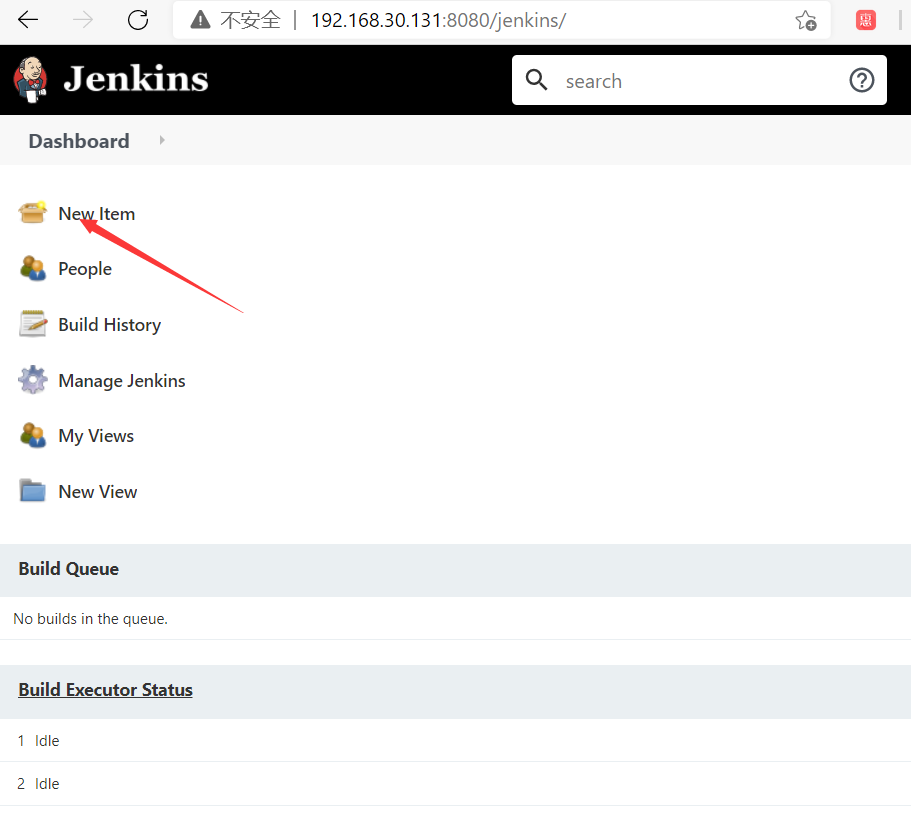Click the browser back arrow

click(27, 20)
